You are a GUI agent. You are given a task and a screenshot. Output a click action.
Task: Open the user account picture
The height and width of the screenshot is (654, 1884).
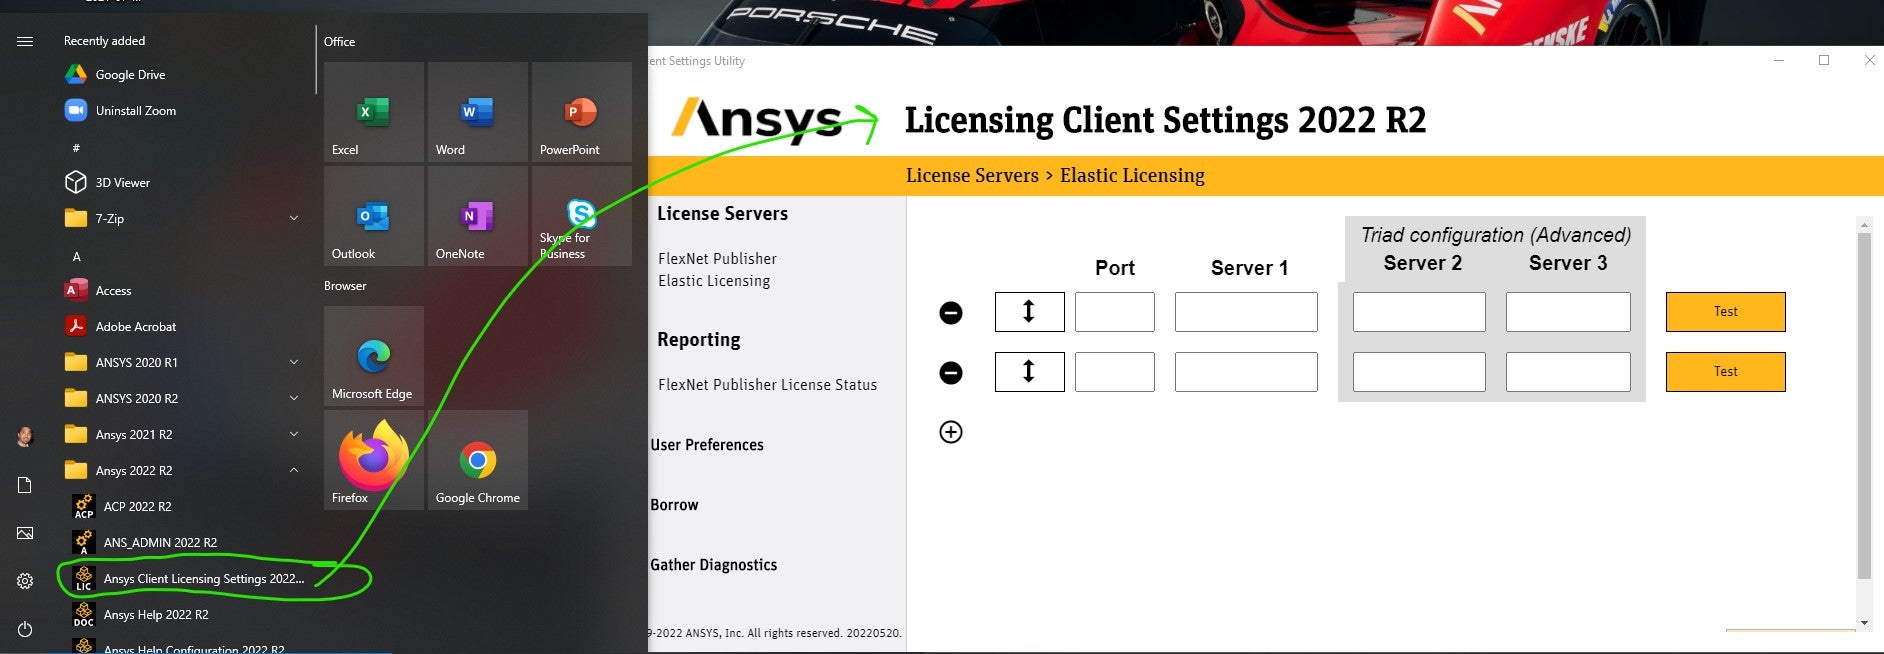[25, 436]
